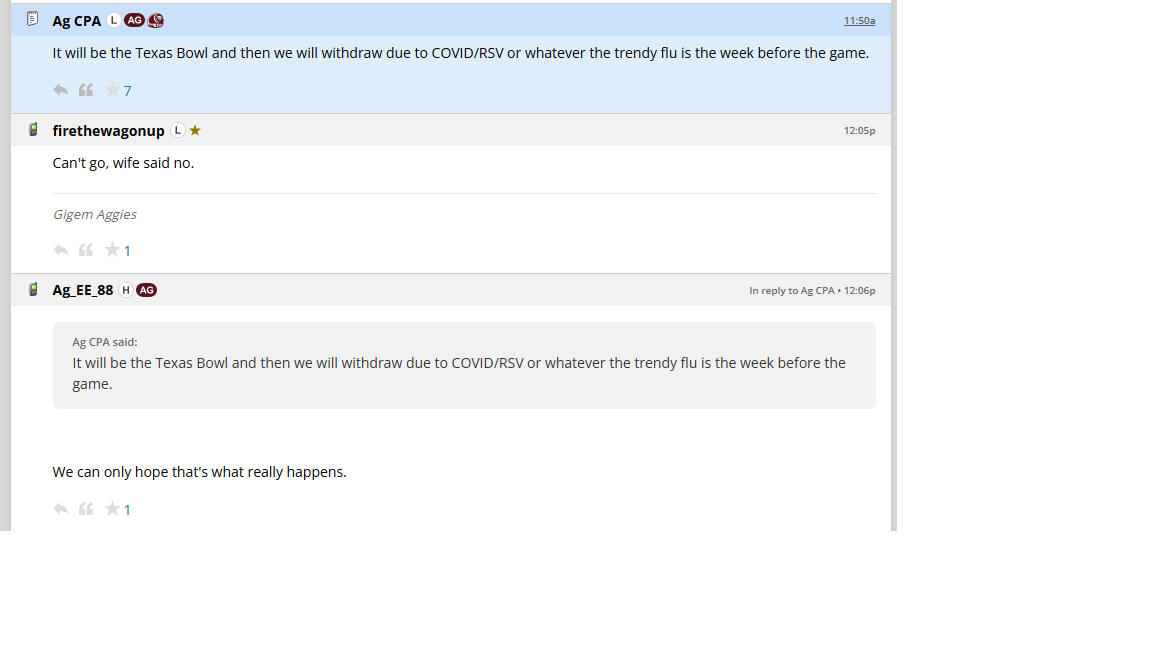Screen dimensions: 1152x648
Task: Click "We can only hope that's what really happens."
Action: click(199, 472)
